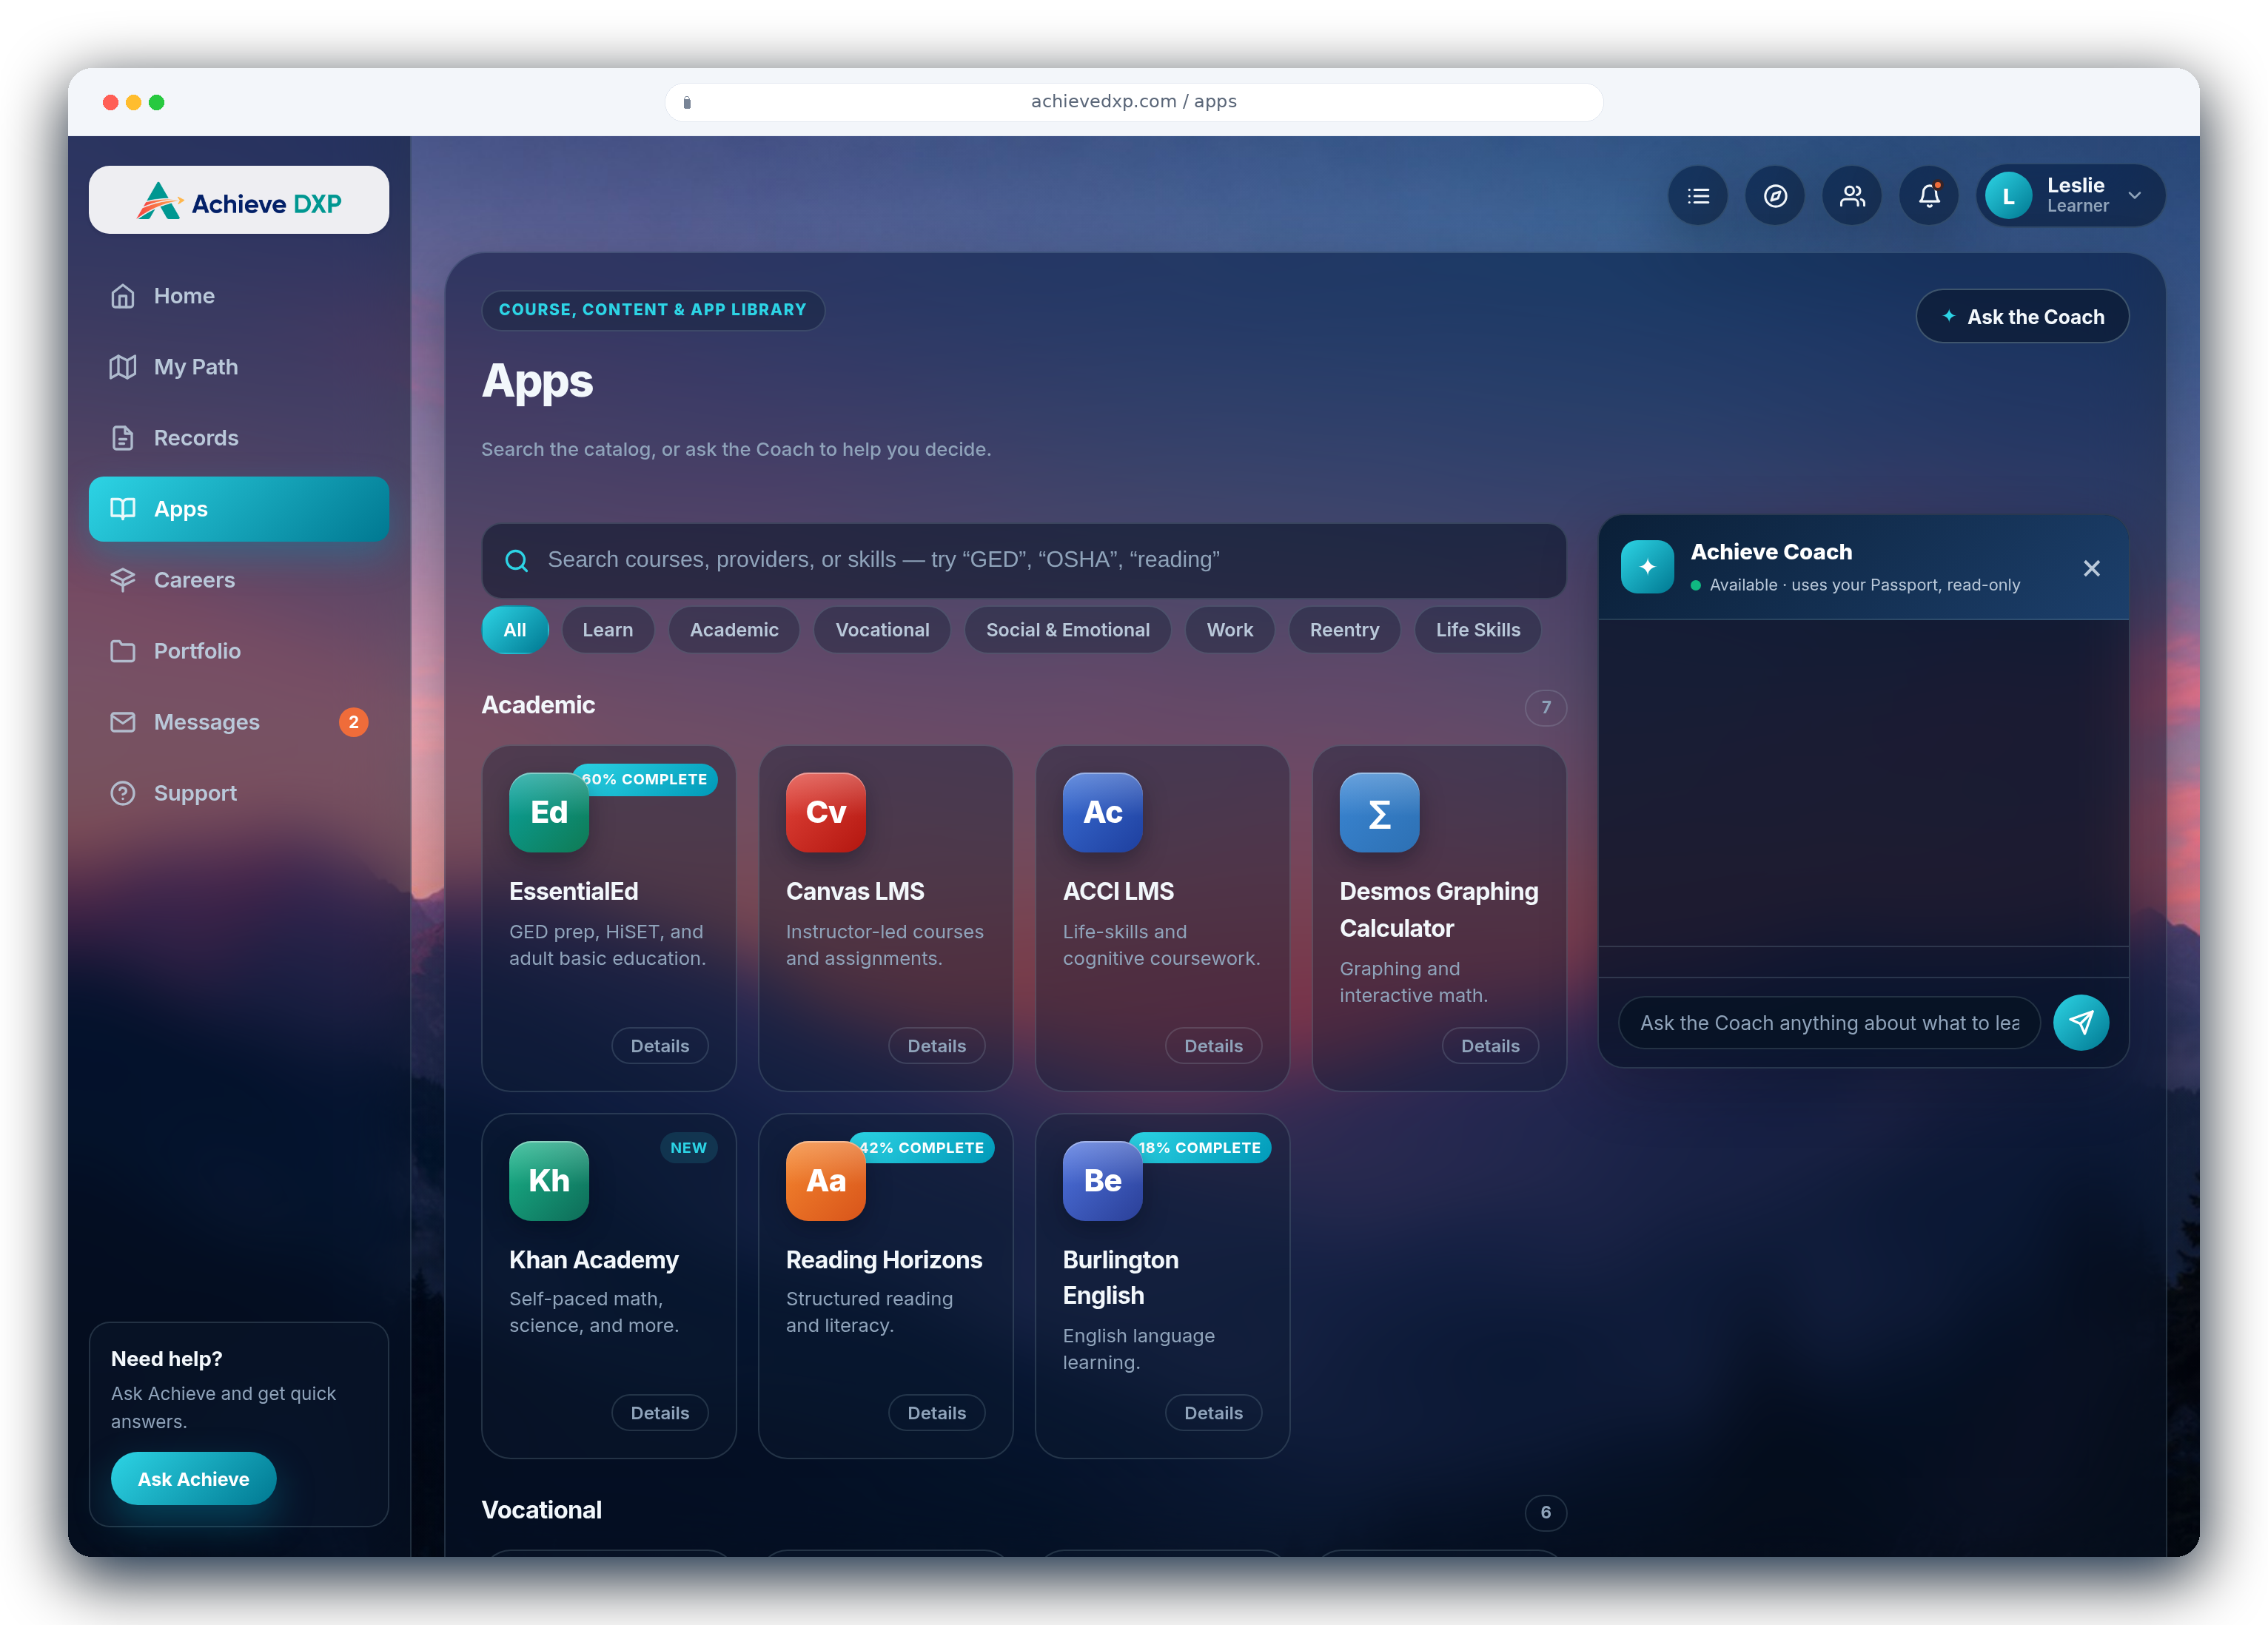
Task: Click the search magnifier icon
Action: click(x=516, y=561)
